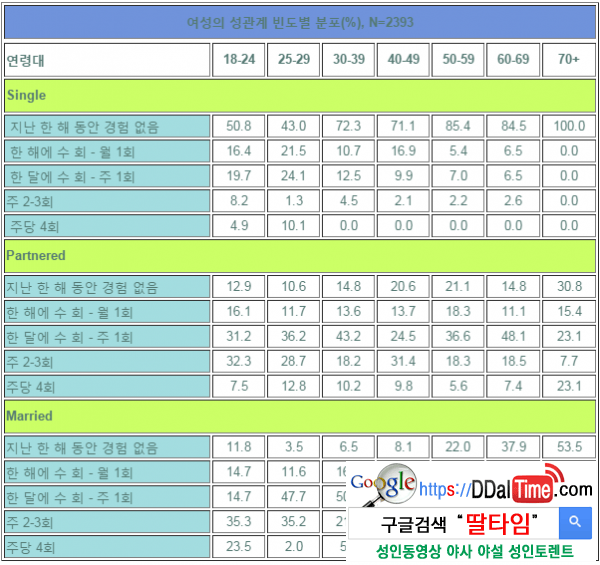Select the '연령대' header cell
Screen dimensions: 600x565
tap(107, 60)
